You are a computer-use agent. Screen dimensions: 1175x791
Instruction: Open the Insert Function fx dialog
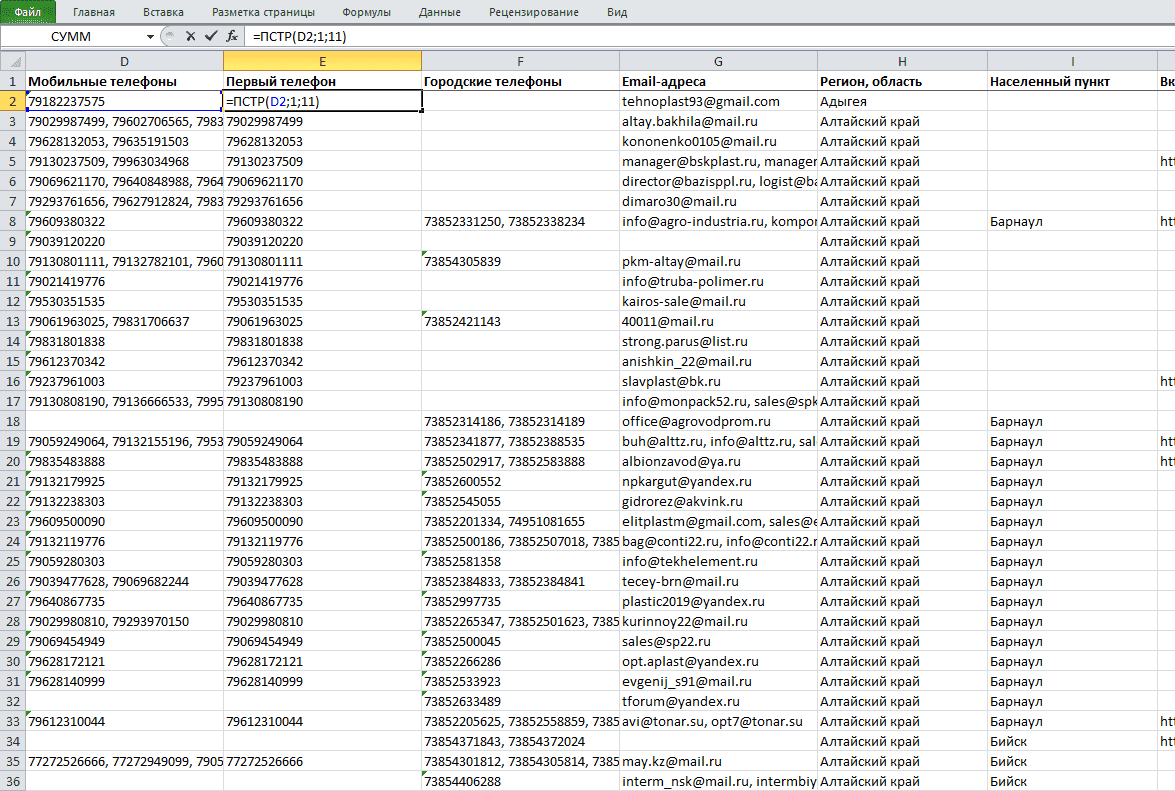[x=232, y=36]
